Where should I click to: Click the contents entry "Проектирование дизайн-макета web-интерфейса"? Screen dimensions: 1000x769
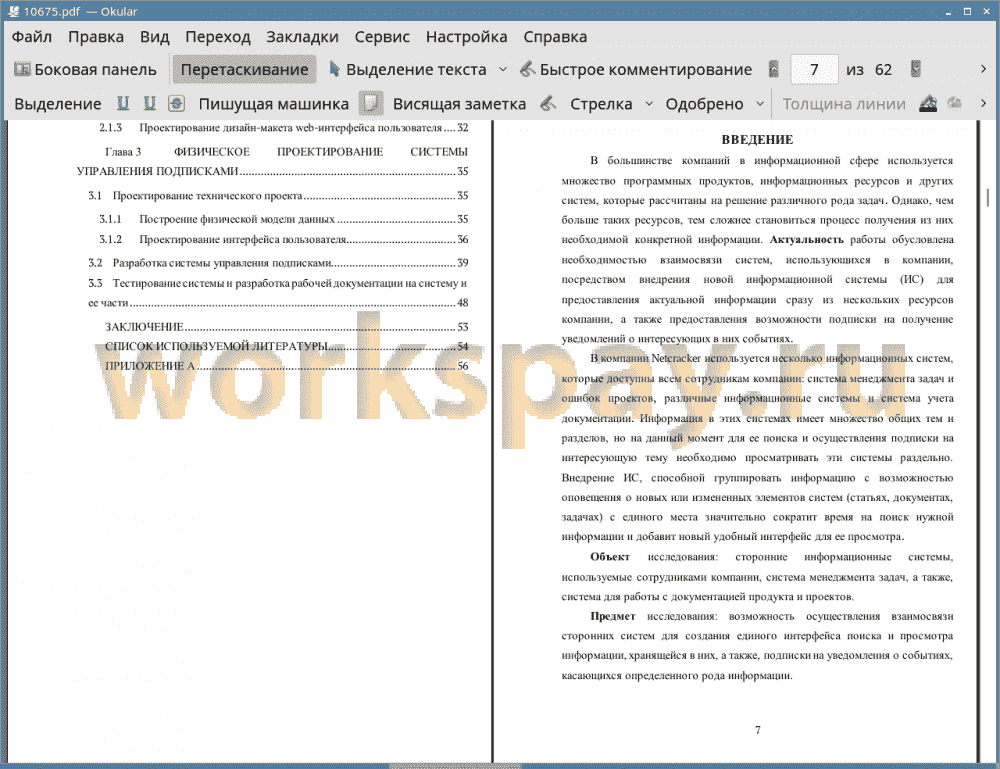click(x=284, y=128)
